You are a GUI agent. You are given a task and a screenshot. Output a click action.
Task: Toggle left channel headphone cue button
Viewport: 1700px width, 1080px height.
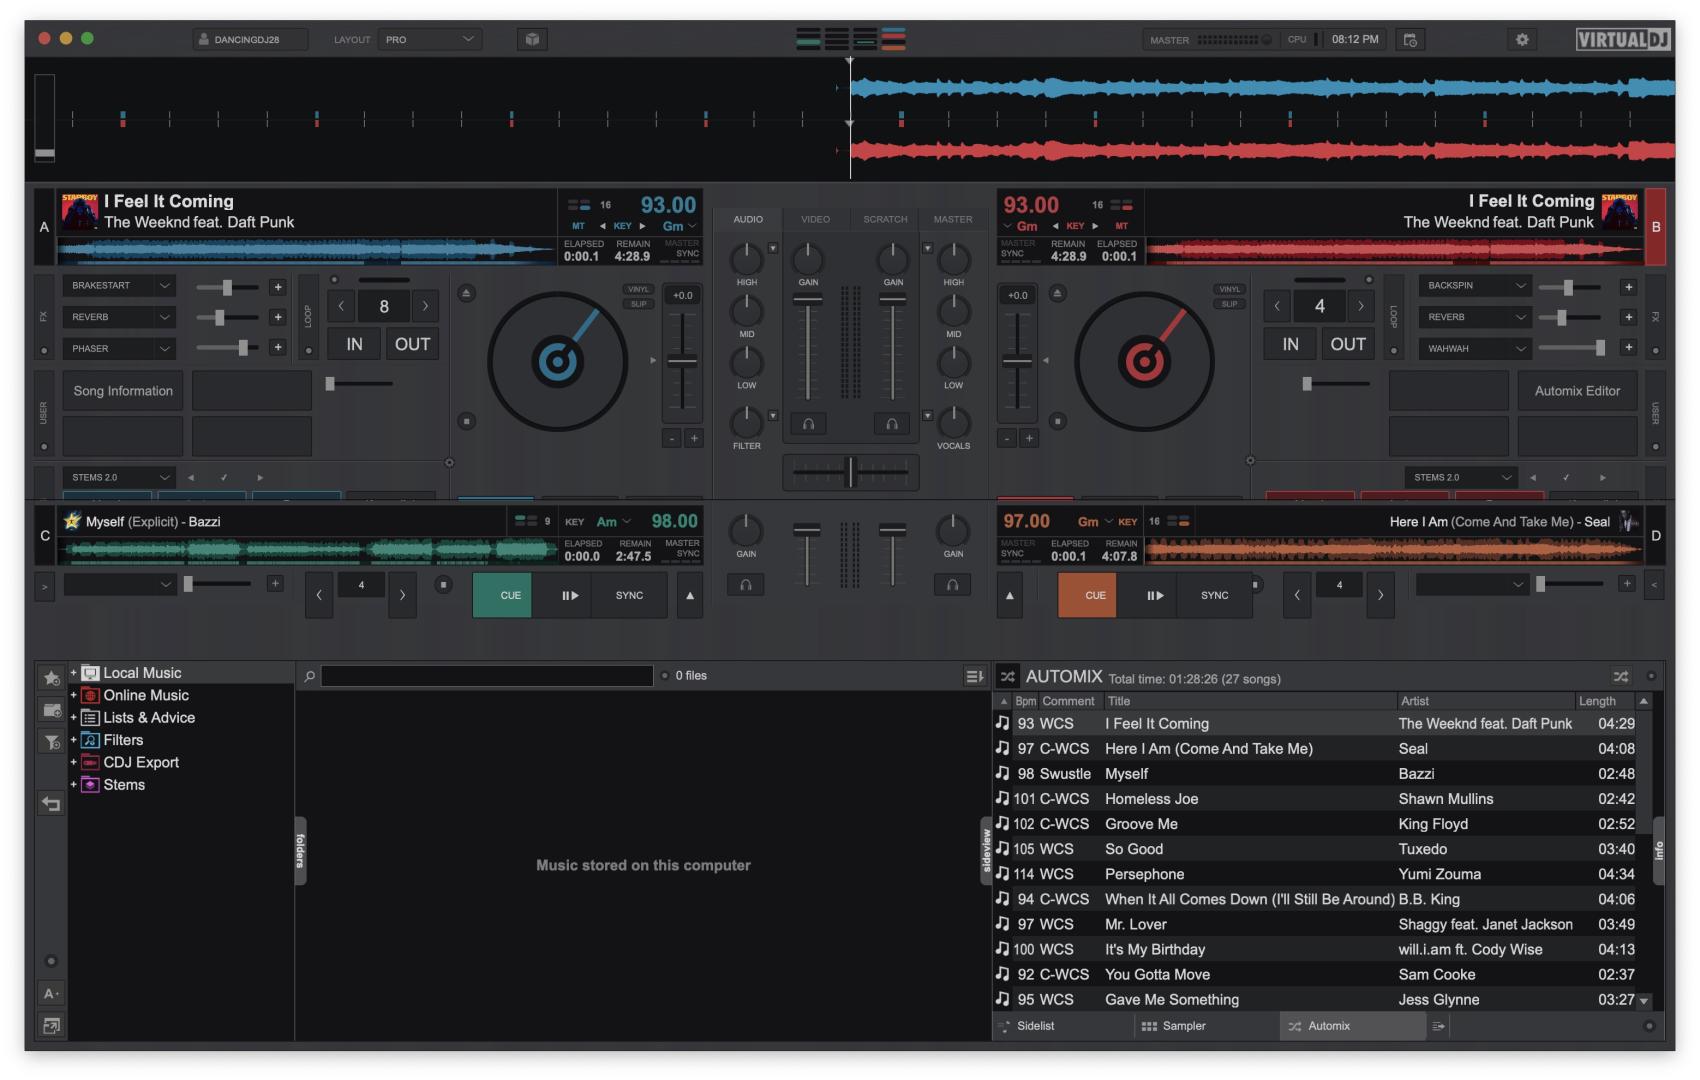click(808, 424)
